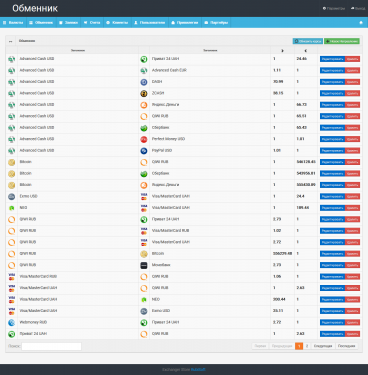This screenshot has width=368, height=375.
Task: Click the Webmoney RUB globe icon
Action: coord(12,323)
